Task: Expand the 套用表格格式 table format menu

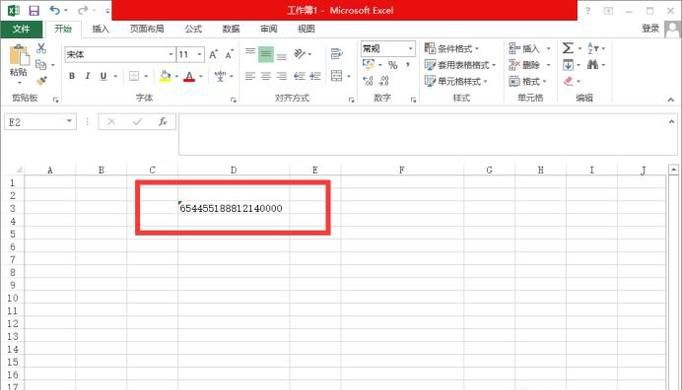Action: (460, 65)
